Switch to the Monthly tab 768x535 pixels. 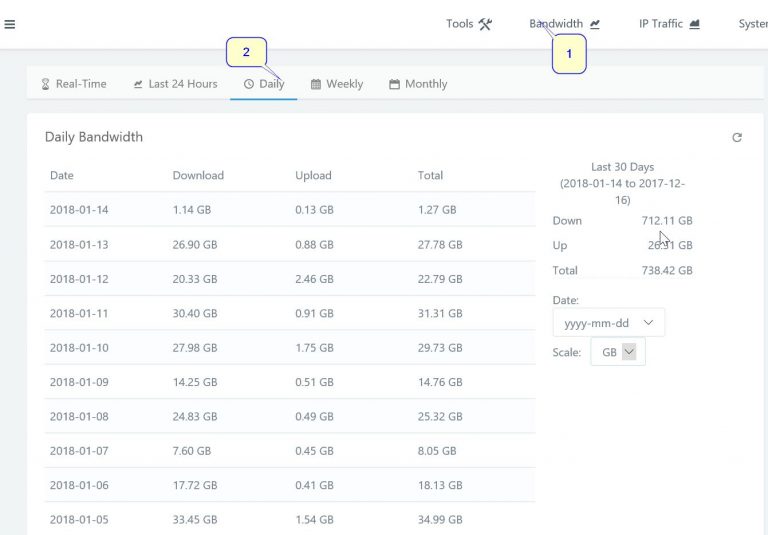tap(418, 84)
